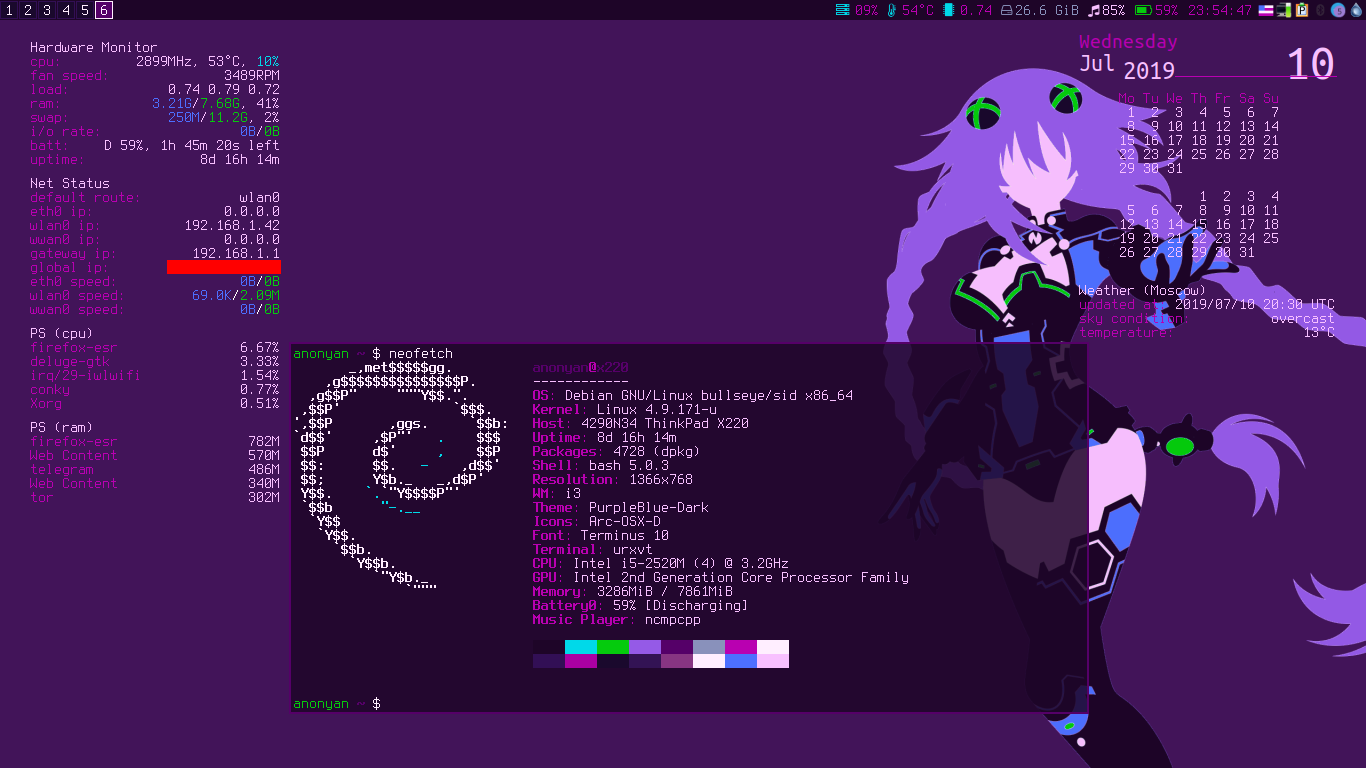
Task: Click the gateway ip 192.168.1.1 value
Action: pos(236,253)
